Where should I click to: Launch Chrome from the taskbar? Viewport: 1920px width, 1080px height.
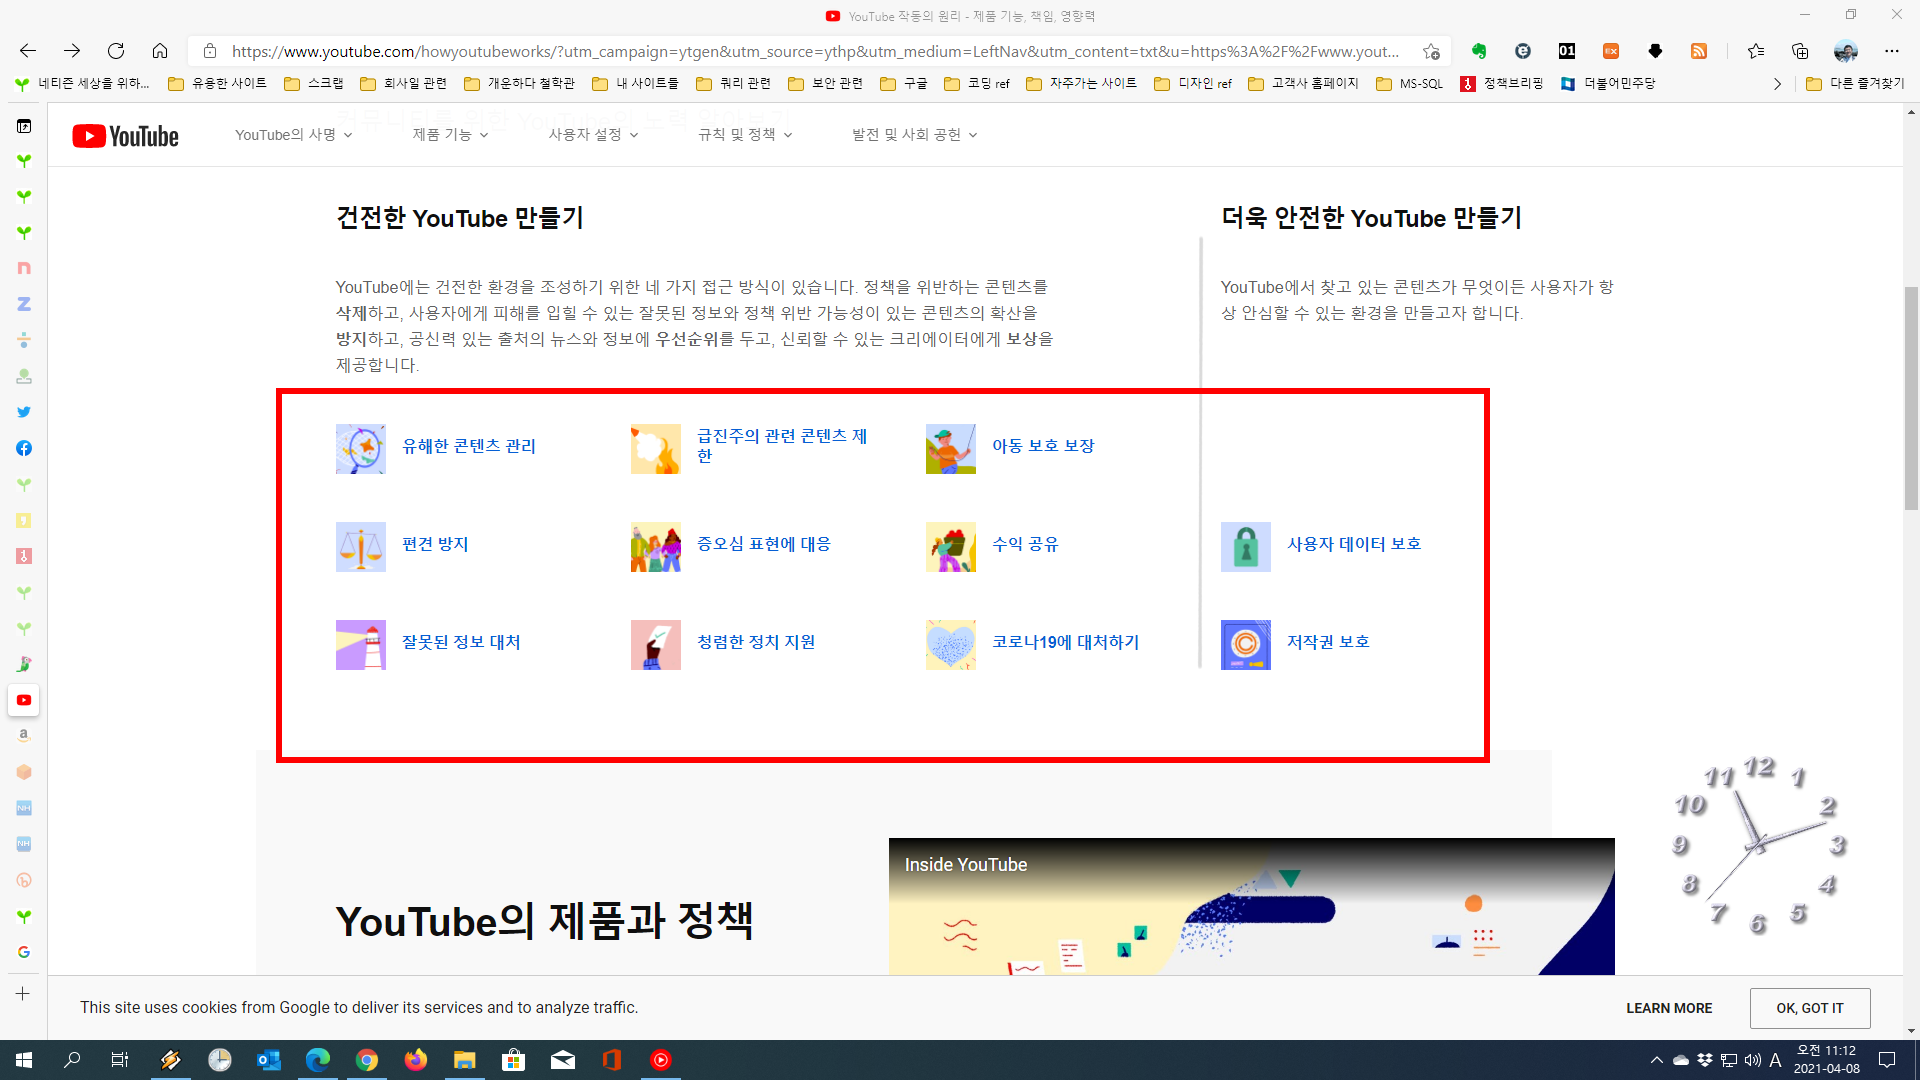(x=367, y=1060)
